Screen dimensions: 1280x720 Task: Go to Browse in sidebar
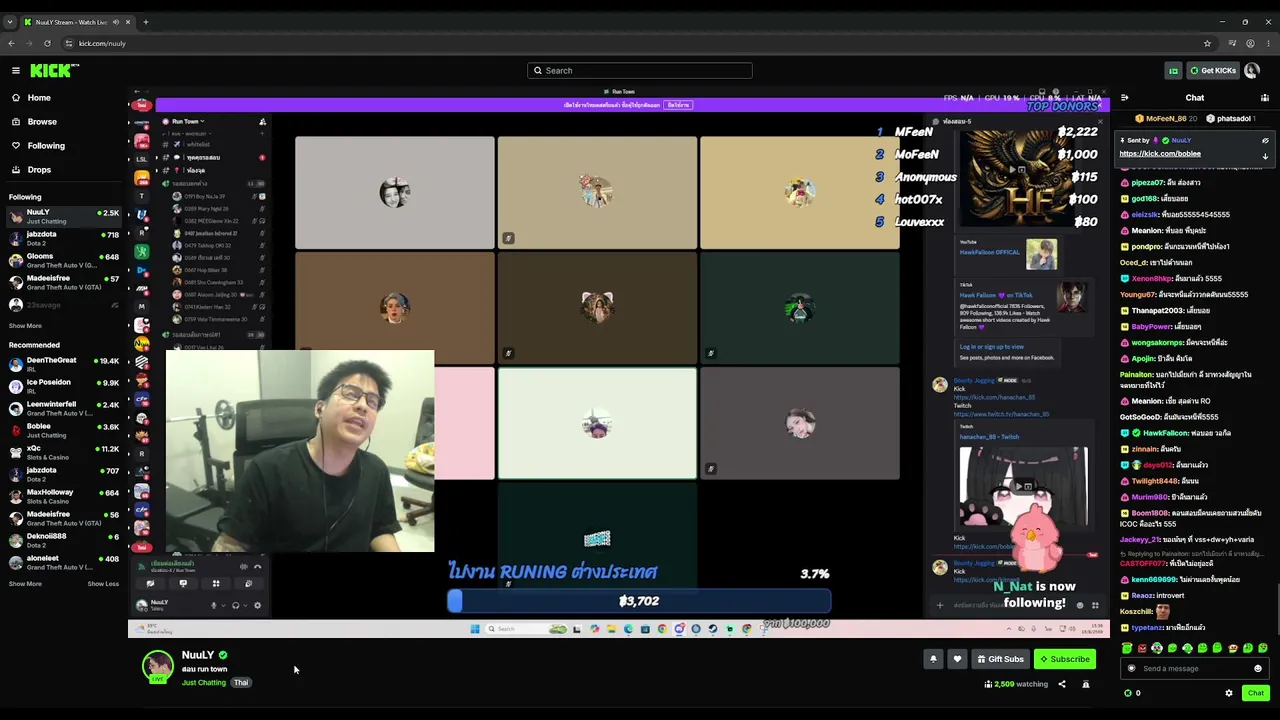coord(34,122)
